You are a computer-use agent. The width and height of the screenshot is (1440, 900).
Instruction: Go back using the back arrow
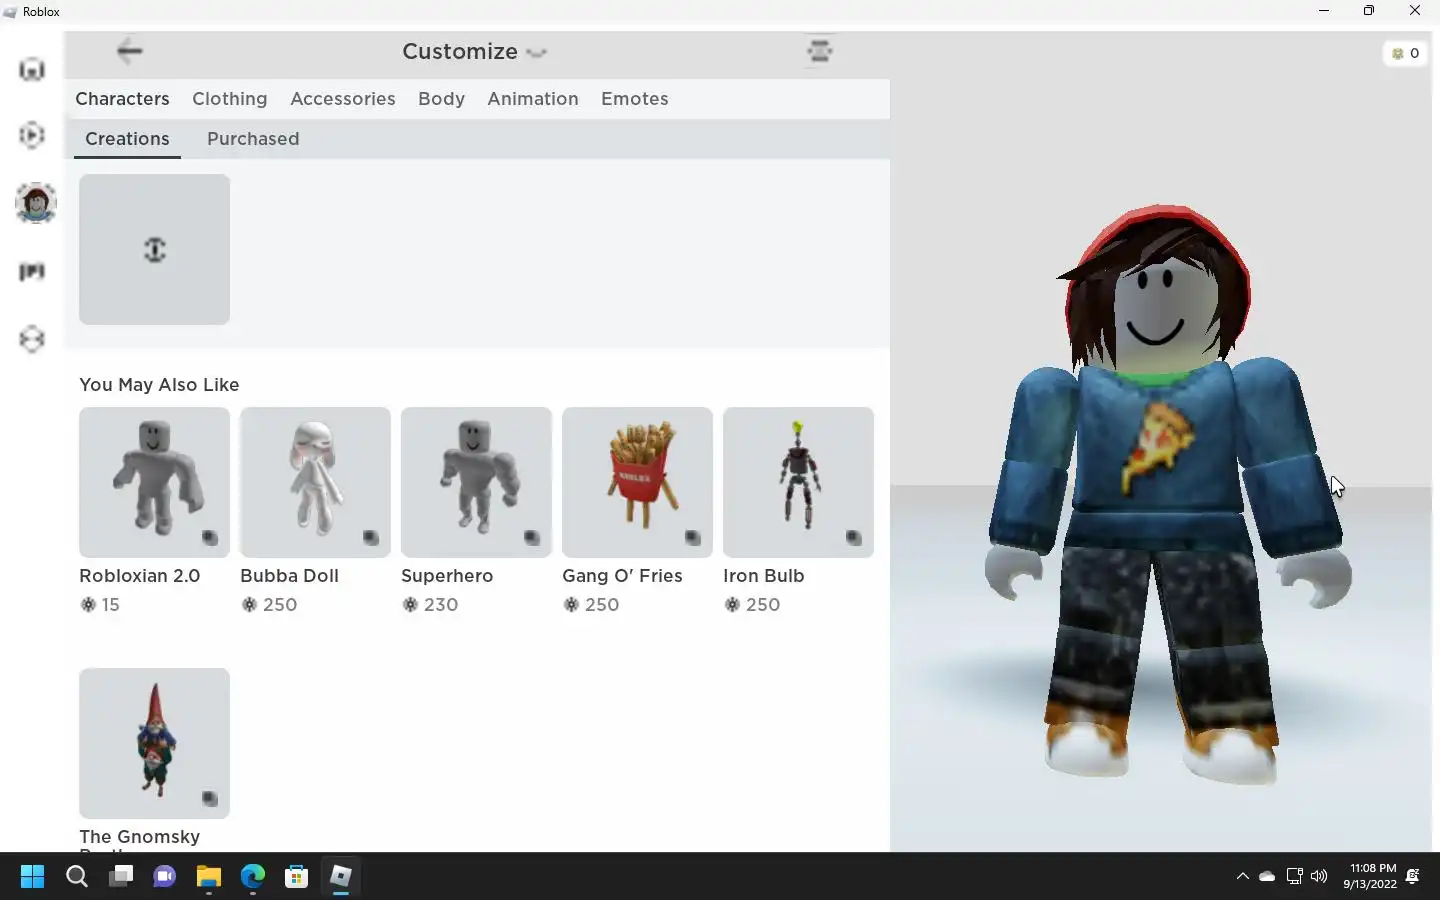tap(130, 51)
